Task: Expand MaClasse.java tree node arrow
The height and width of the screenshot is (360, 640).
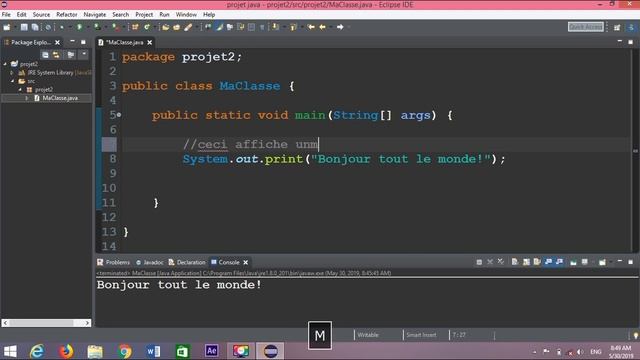Action: (x=27, y=98)
